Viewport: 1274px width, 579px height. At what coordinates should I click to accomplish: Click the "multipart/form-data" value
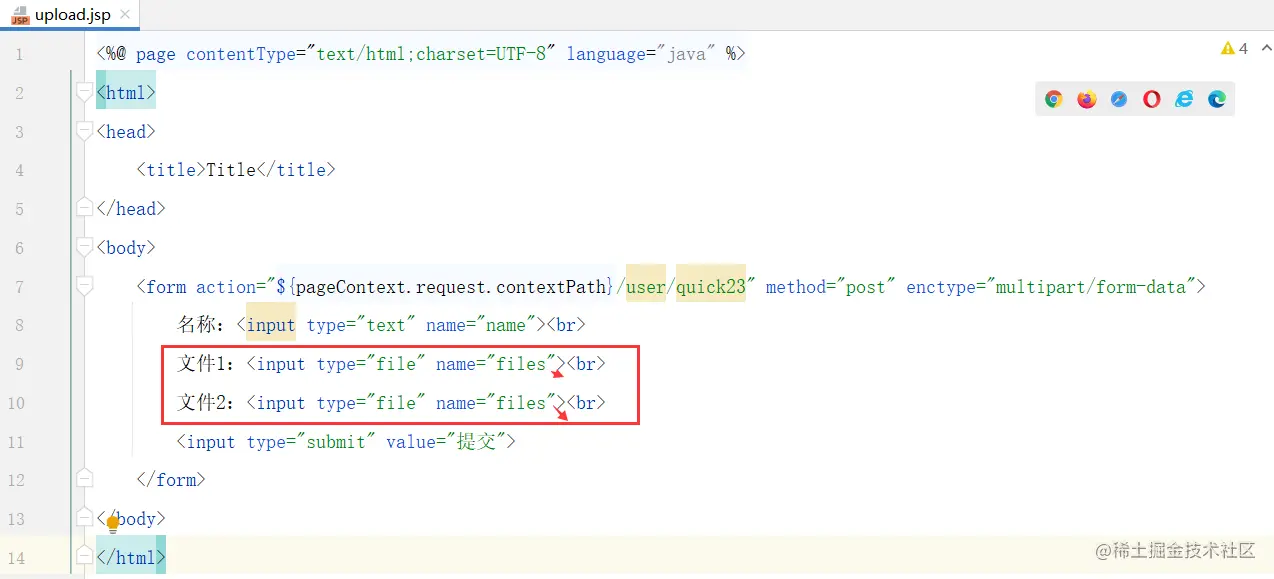(1091, 287)
